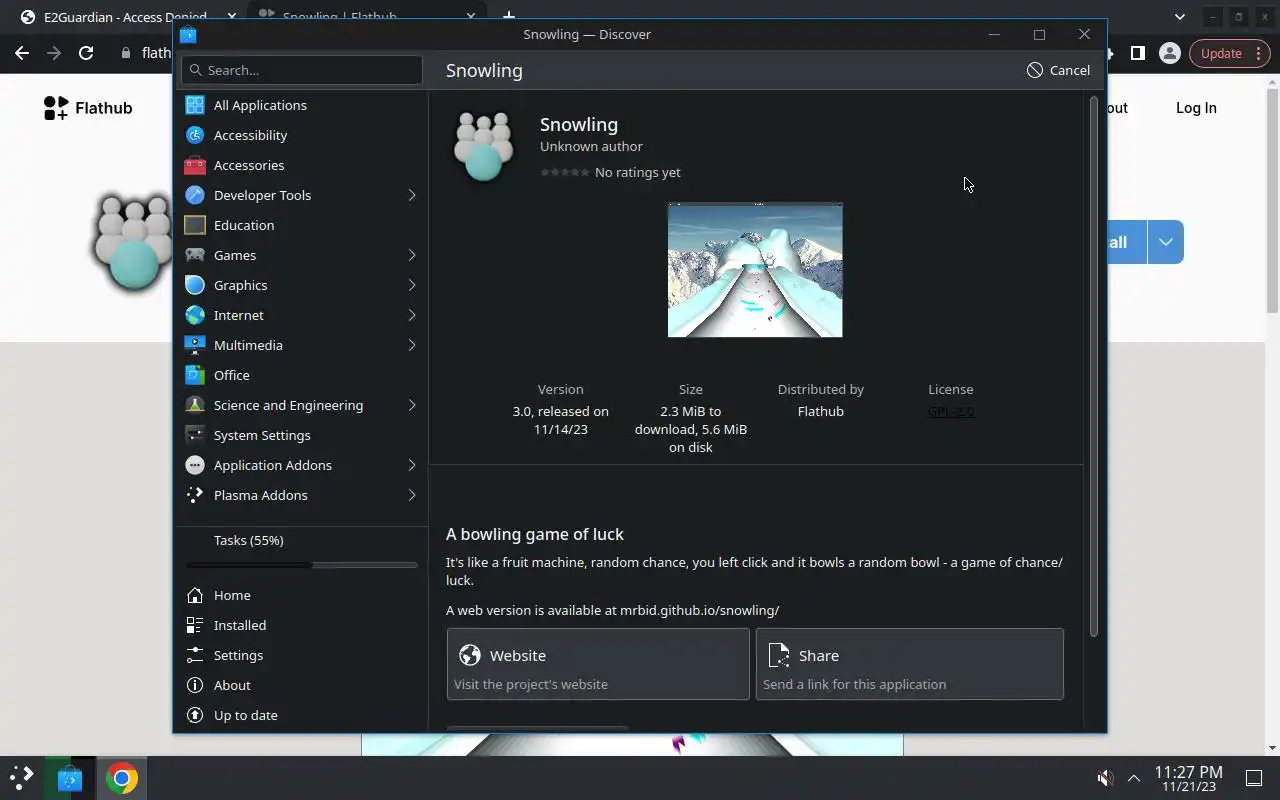The image size is (1280, 800).
Task: Click the Graphics category icon
Action: [x=195, y=285]
